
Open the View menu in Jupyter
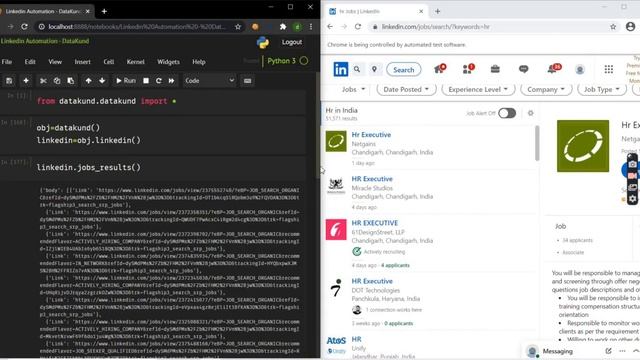(x=55, y=62)
